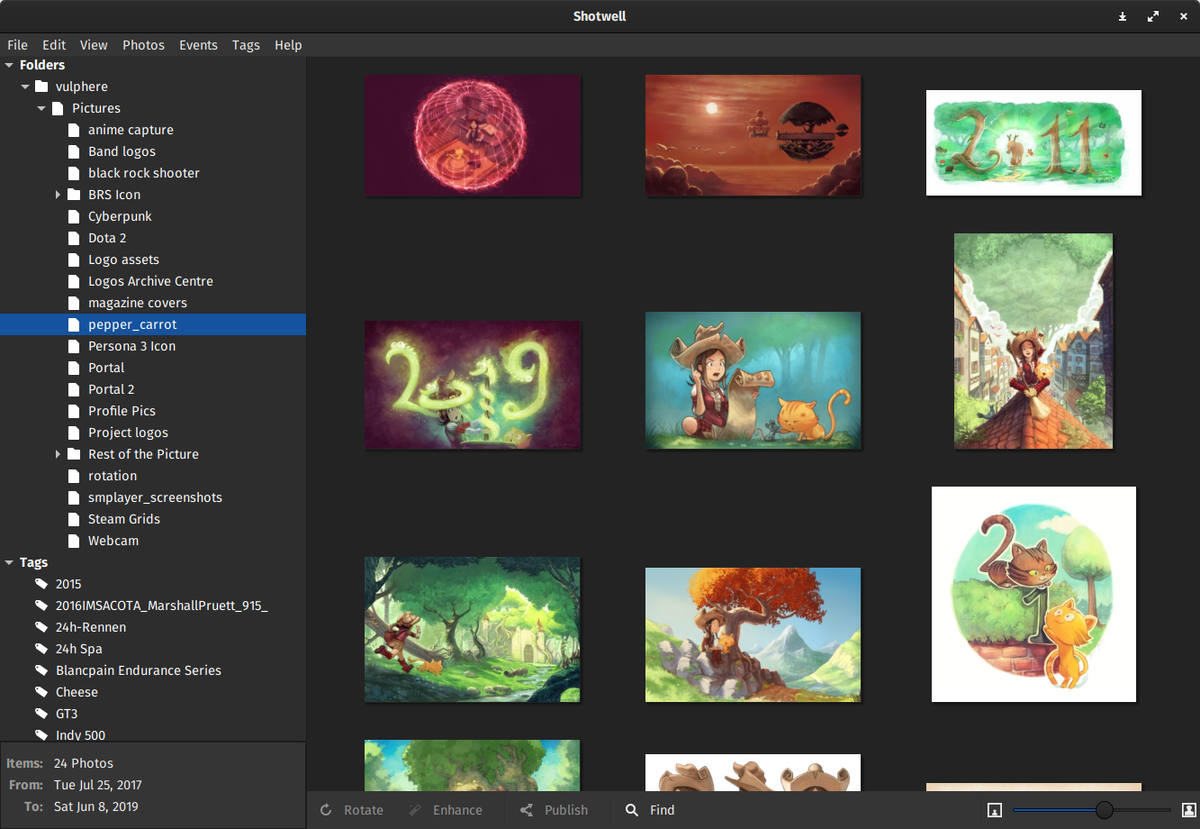
Task: Click the Find magnifier icon
Action: pyautogui.click(x=632, y=810)
